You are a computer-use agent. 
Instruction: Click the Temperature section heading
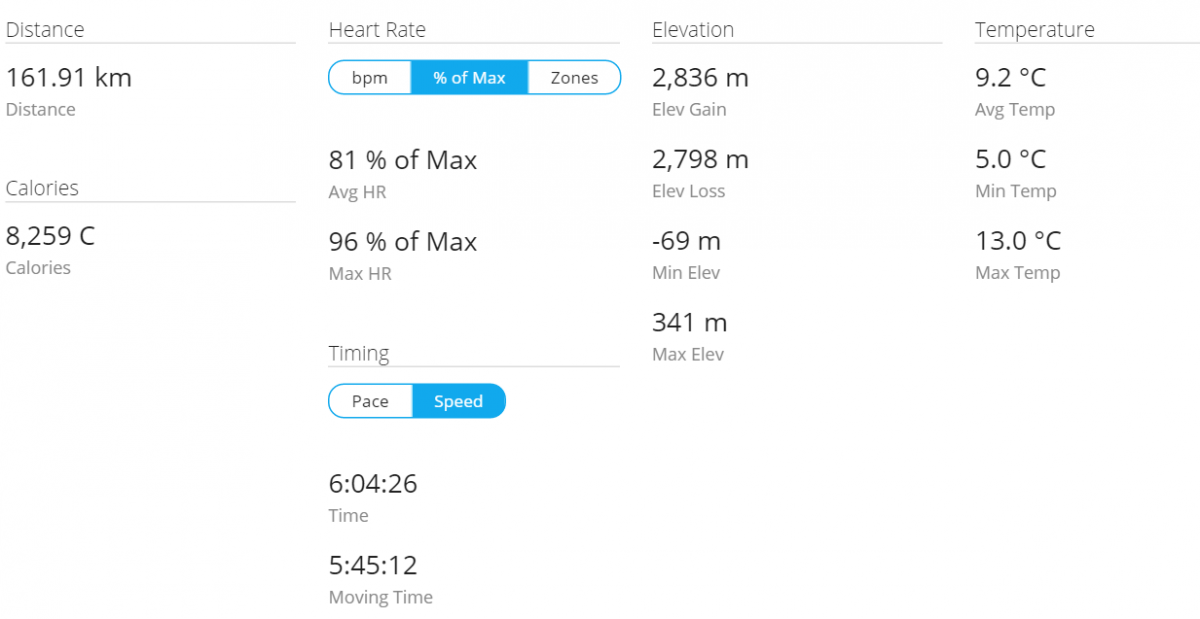pos(1035,30)
